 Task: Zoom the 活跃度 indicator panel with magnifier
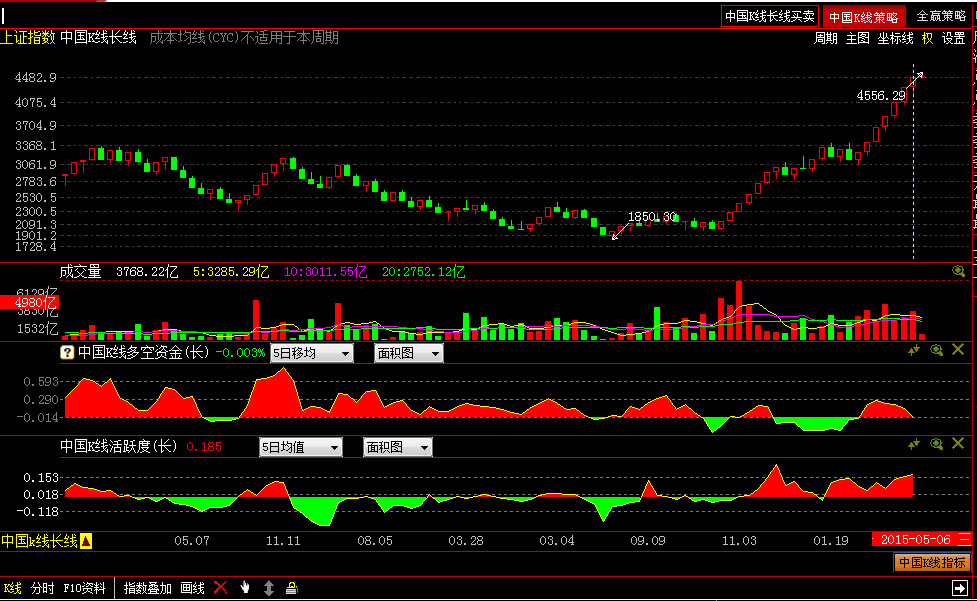(x=936, y=444)
